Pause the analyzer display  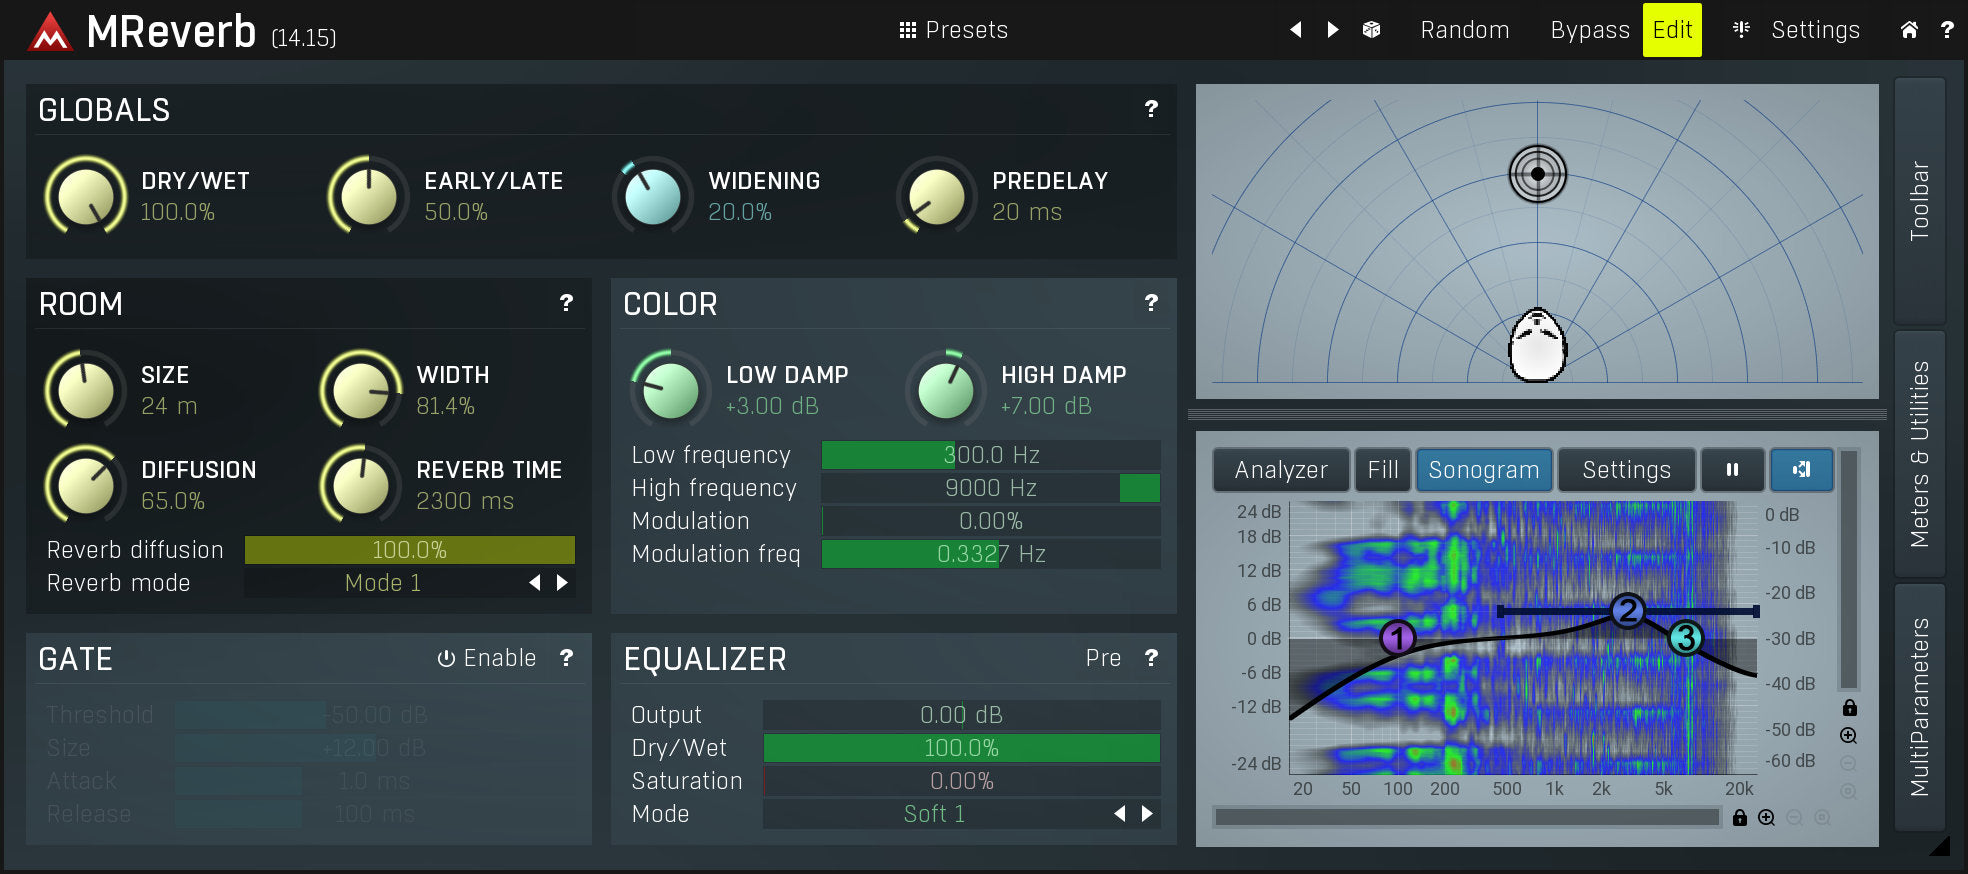coord(1732,470)
